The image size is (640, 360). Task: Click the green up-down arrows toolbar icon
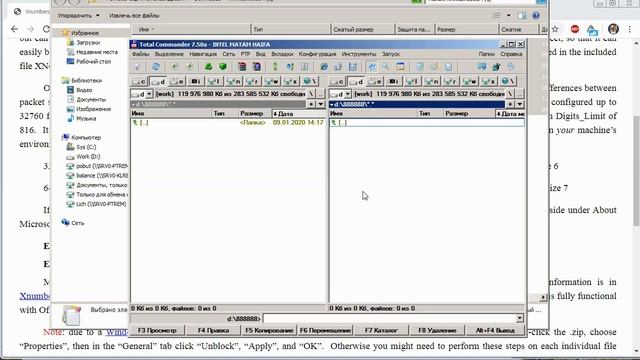pos(275,67)
